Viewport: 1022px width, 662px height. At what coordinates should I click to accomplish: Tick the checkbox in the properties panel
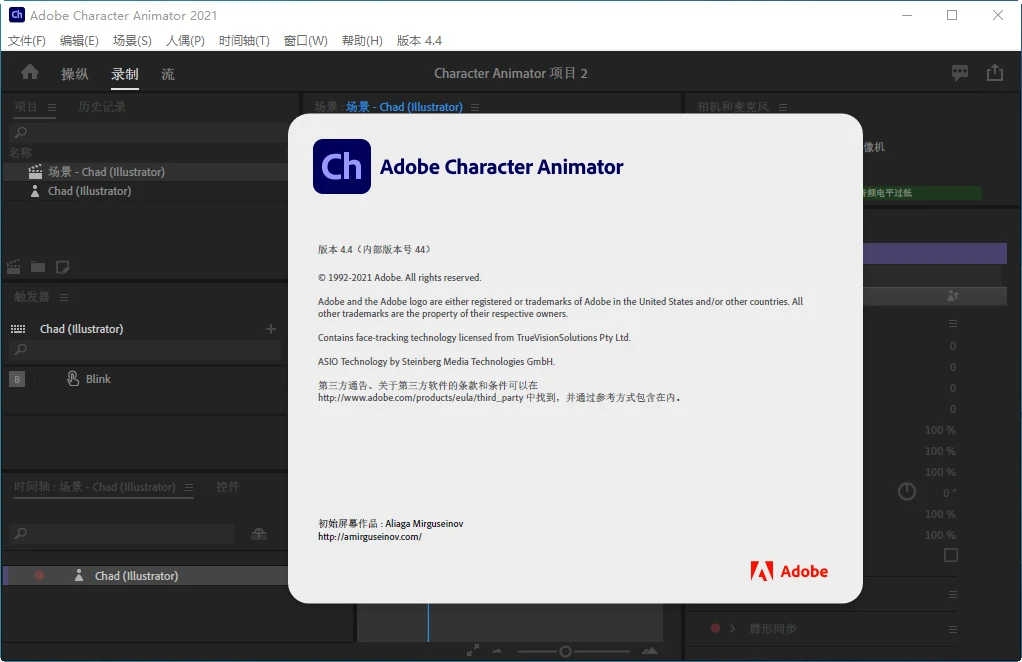pyautogui.click(x=950, y=555)
